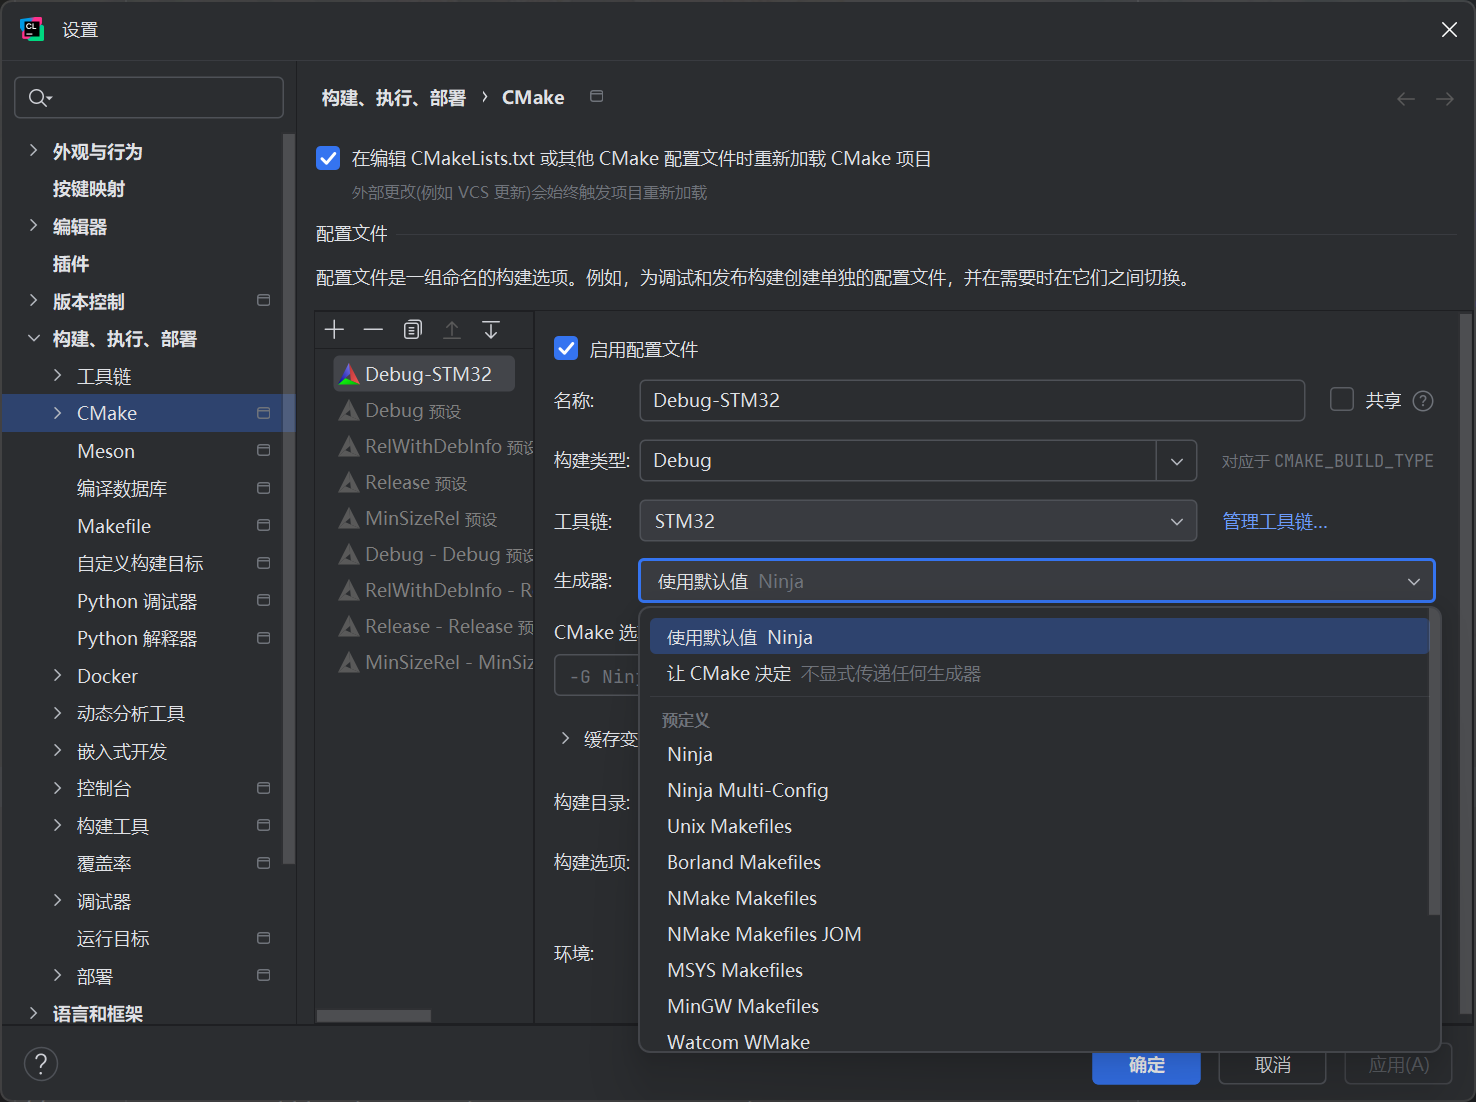Click the project icon beside 编译数据库
1476x1102 pixels.
[264, 488]
